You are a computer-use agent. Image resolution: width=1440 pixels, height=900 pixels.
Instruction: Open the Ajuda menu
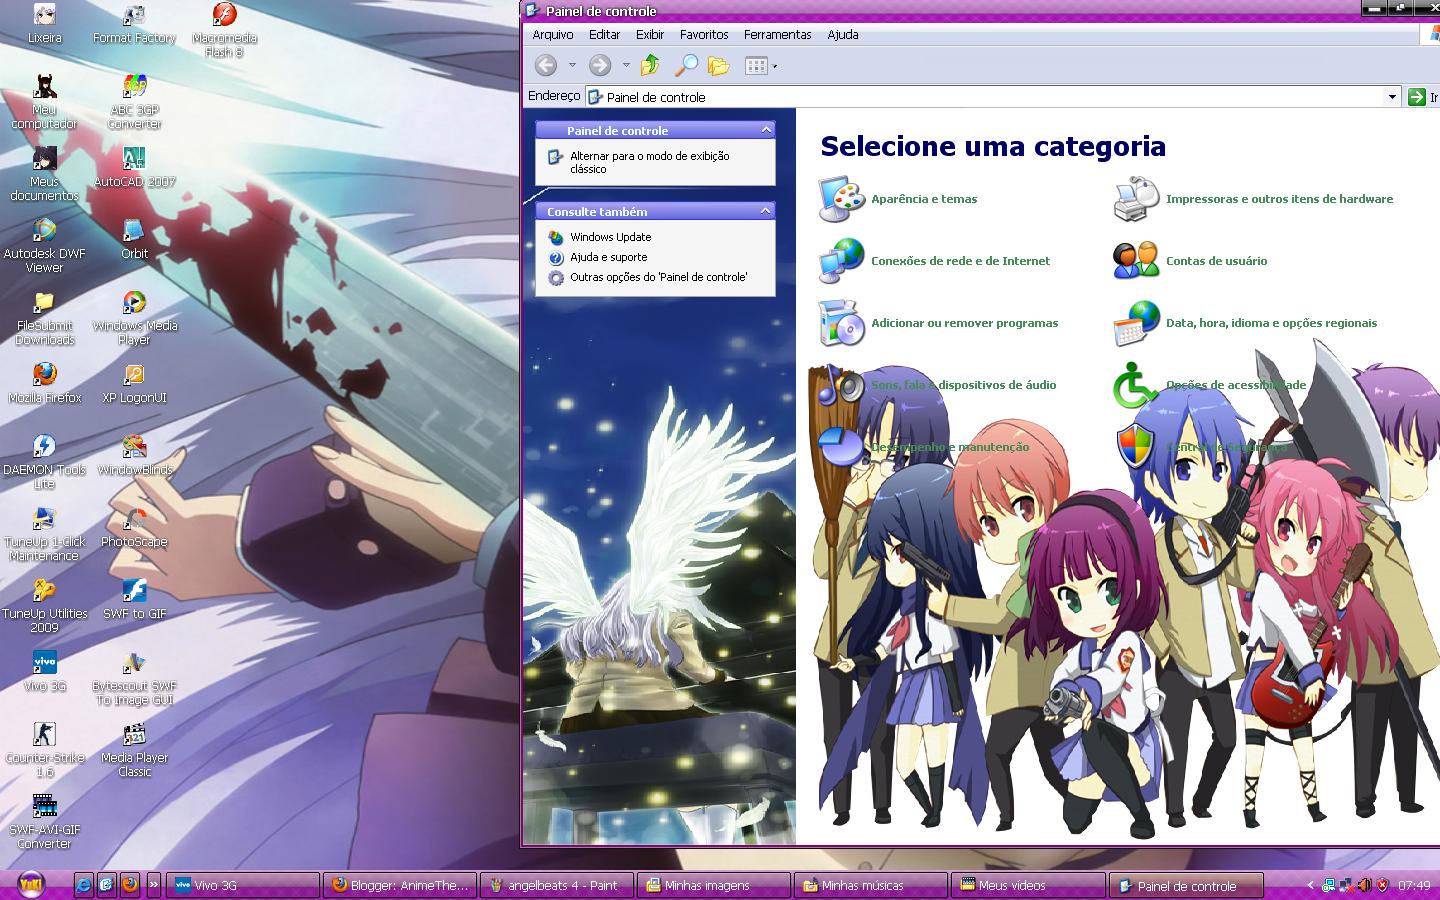(x=843, y=34)
